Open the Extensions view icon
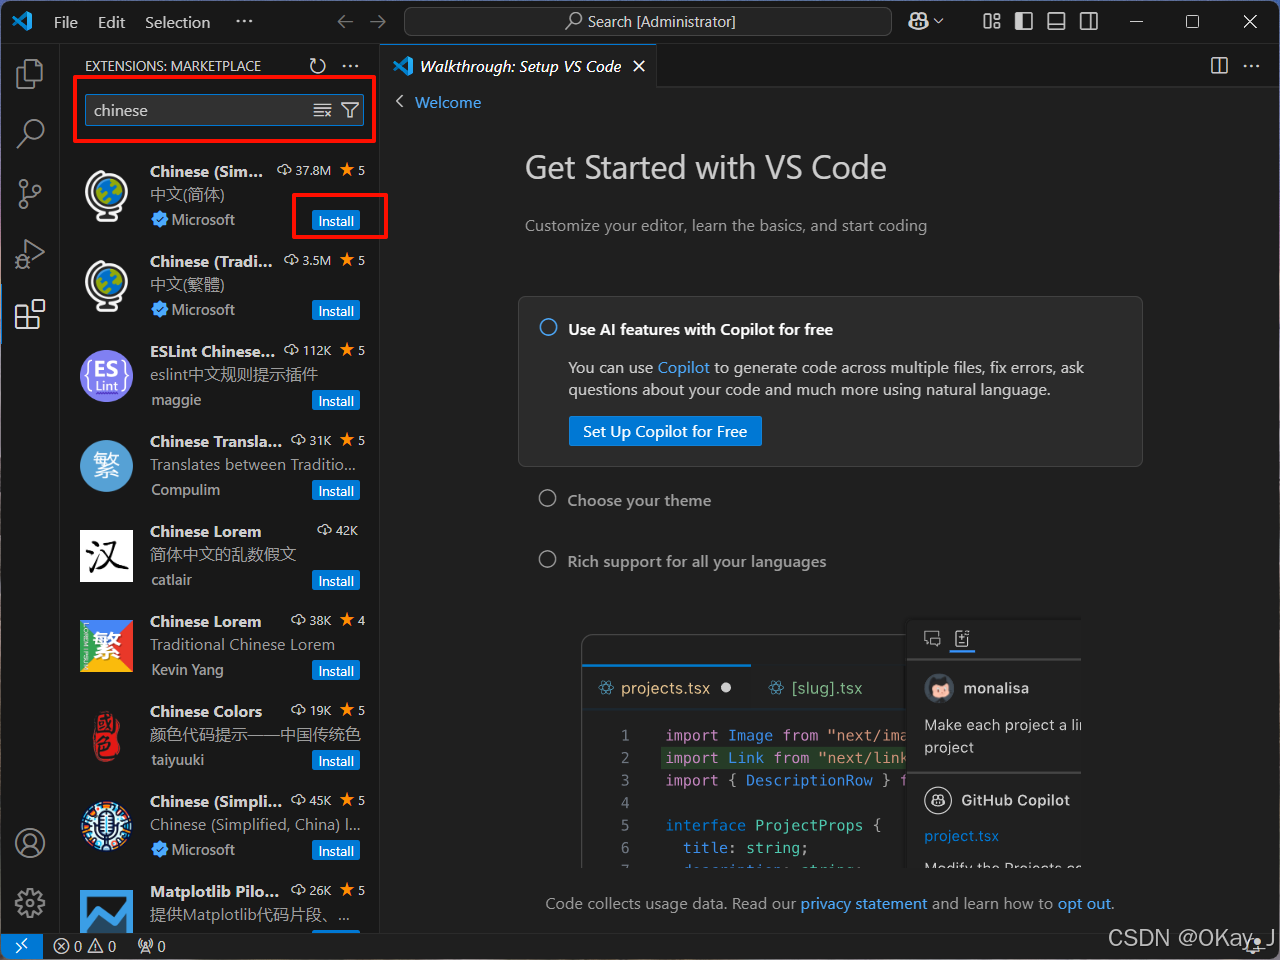 tap(30, 314)
